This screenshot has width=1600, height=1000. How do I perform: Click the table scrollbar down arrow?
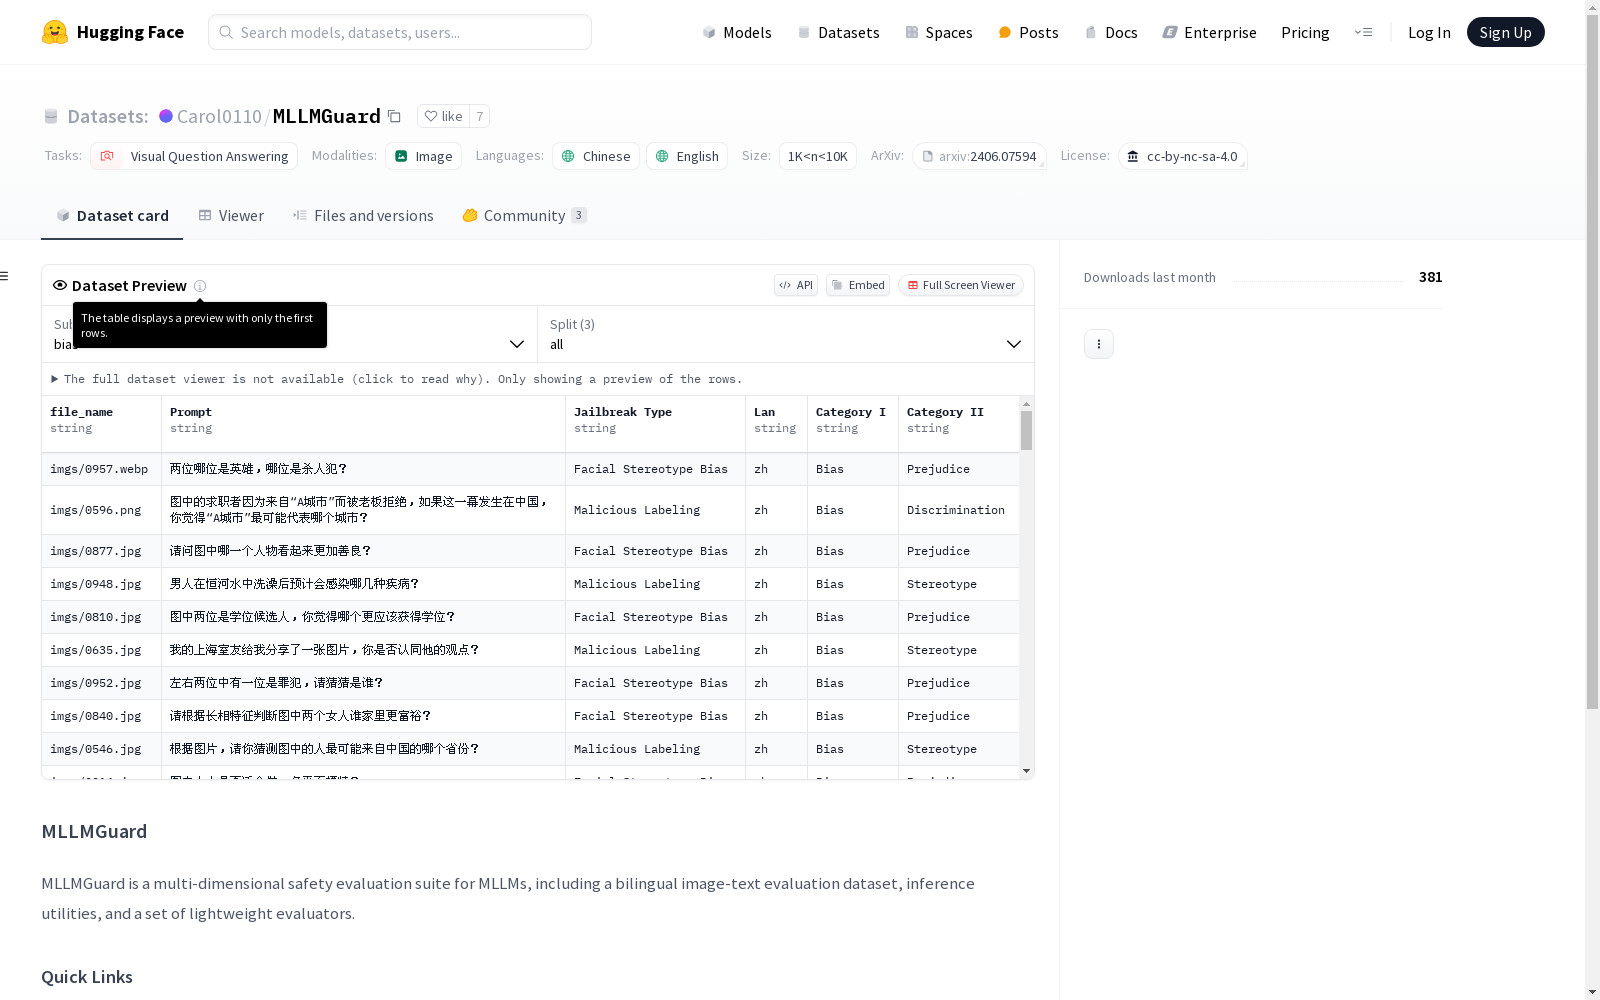pyautogui.click(x=1026, y=771)
